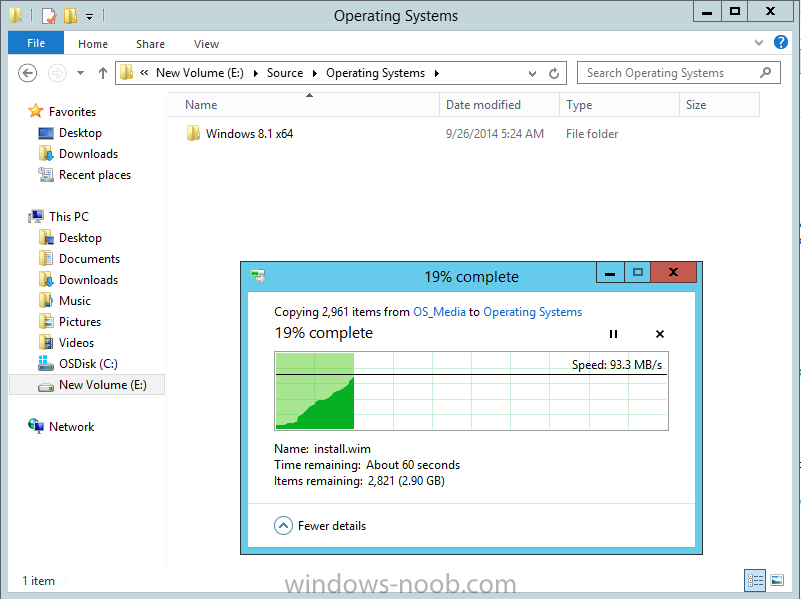Open Network in navigation pane
801x599 pixels.
(x=72, y=426)
